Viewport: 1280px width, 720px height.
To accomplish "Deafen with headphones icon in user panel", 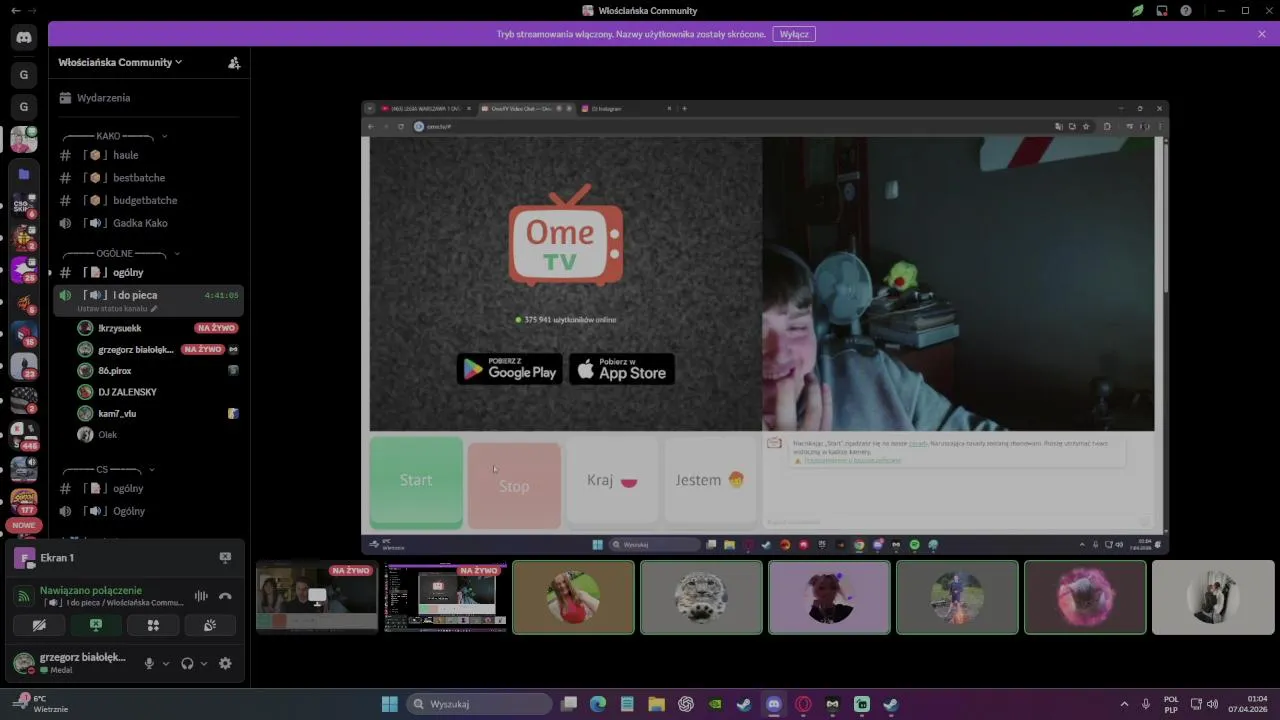I will pyautogui.click(x=187, y=663).
